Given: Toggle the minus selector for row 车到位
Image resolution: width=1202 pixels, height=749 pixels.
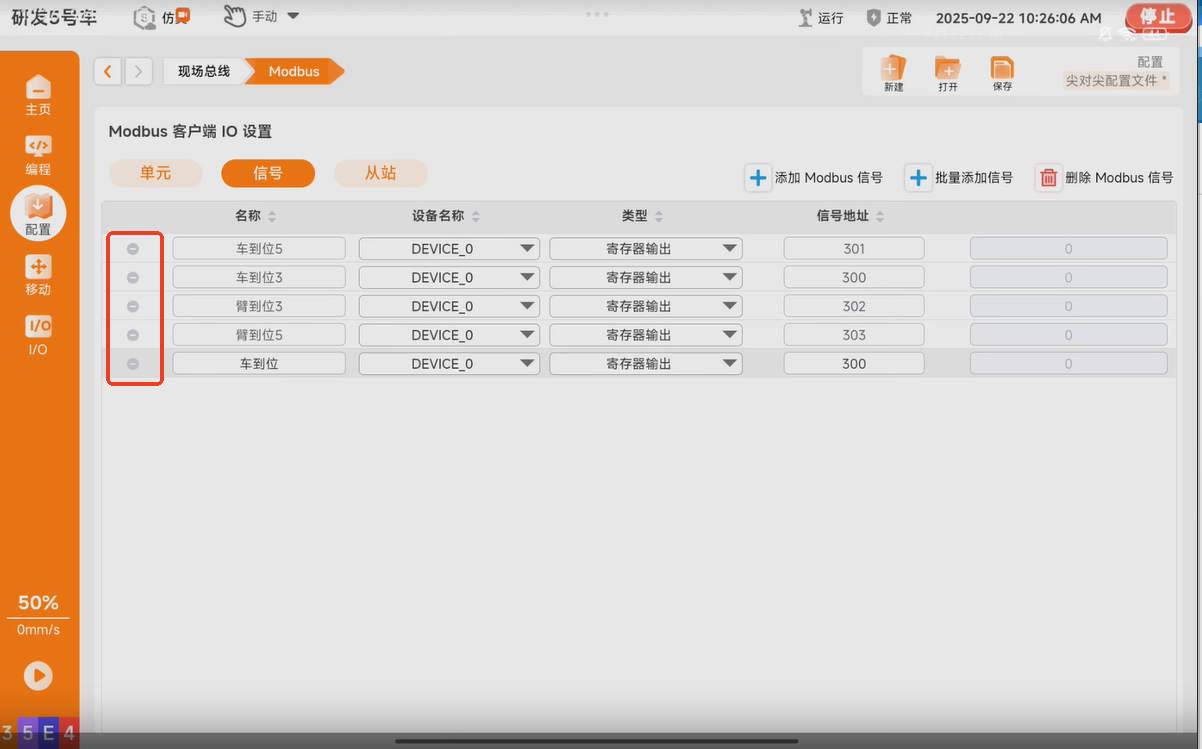Looking at the screenshot, I should tap(133, 364).
